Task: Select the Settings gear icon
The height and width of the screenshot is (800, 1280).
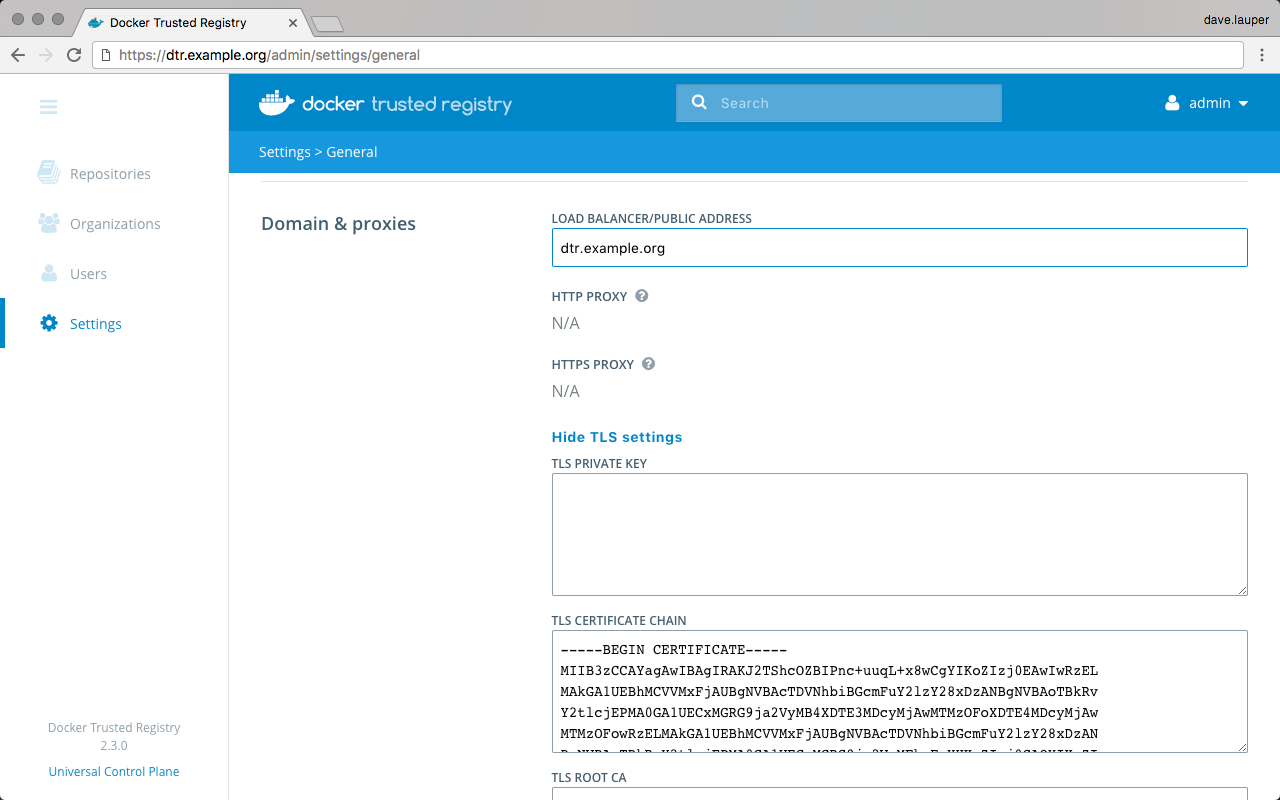Action: (x=49, y=323)
